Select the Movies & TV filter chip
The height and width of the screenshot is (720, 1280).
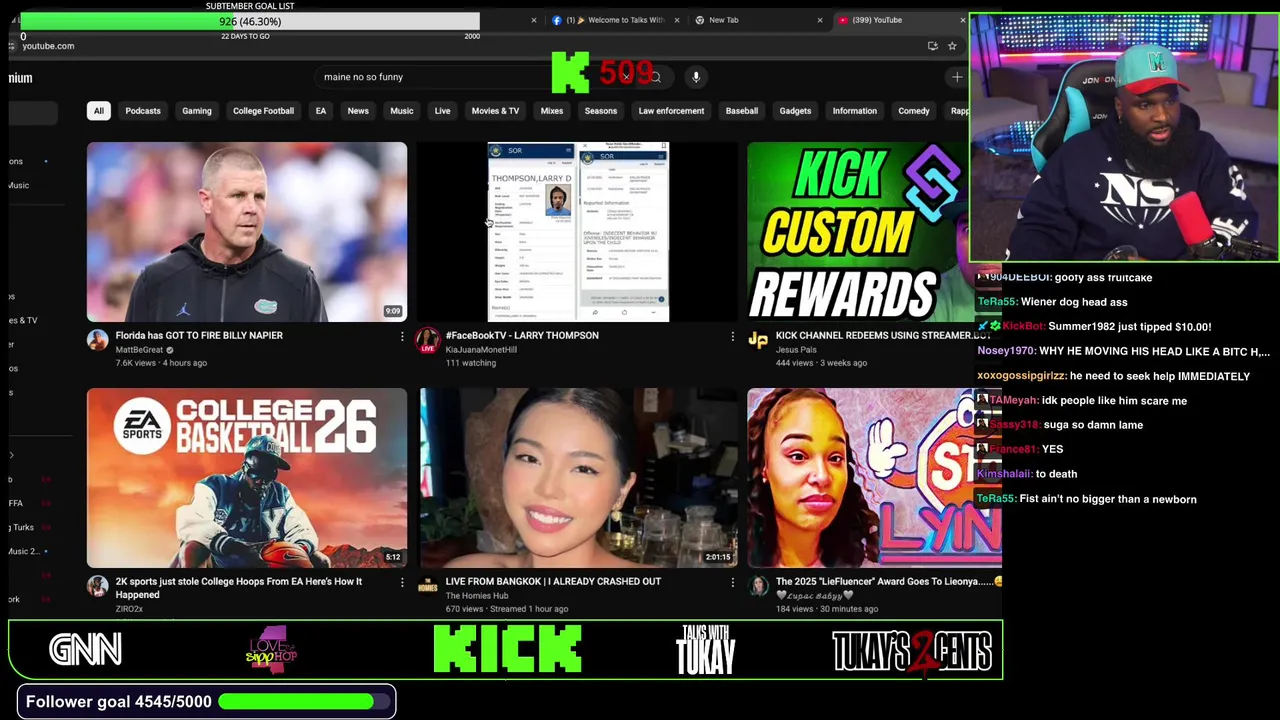495,111
